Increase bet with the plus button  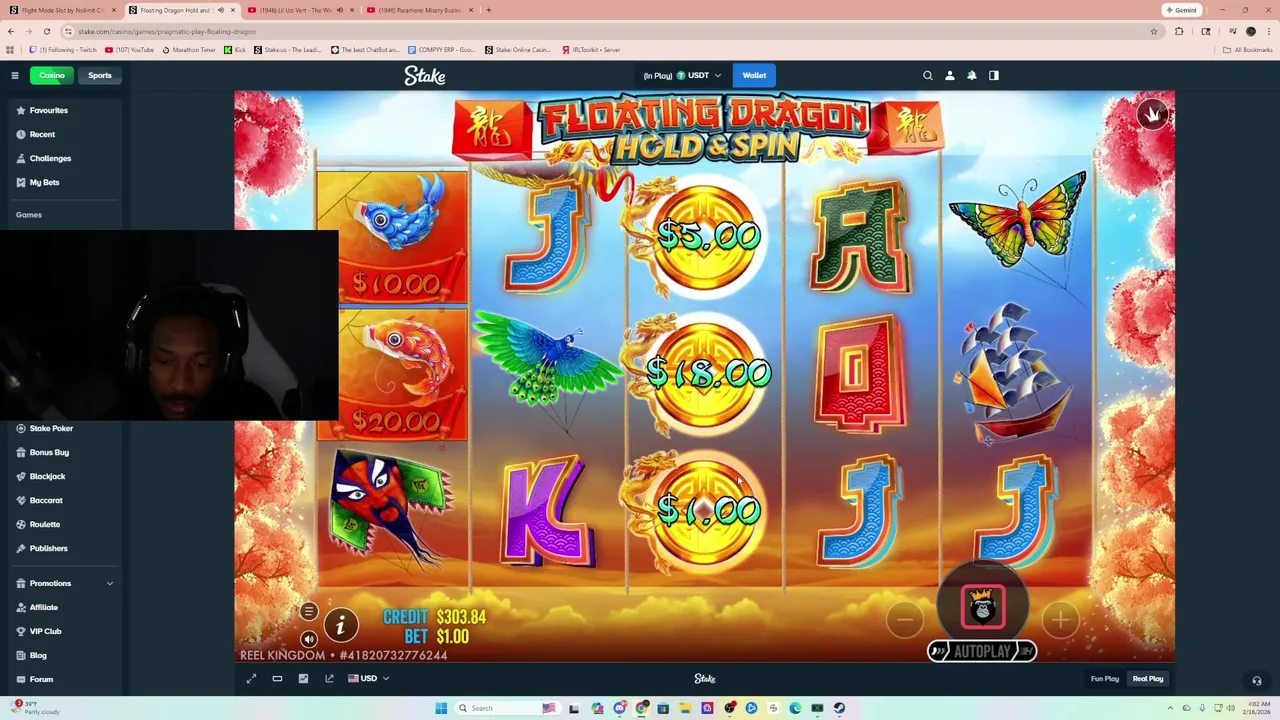(x=1060, y=620)
